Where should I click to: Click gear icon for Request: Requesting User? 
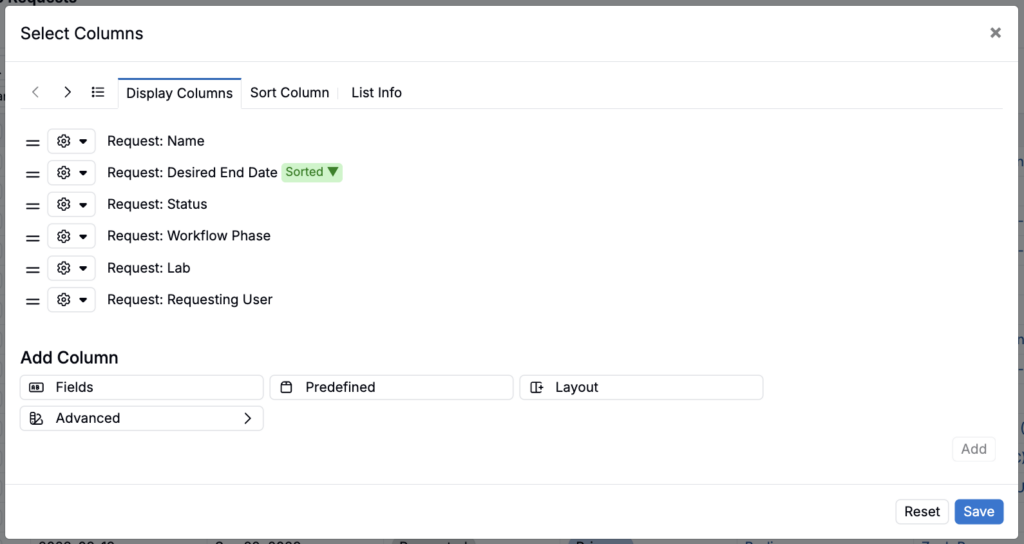click(x=63, y=300)
